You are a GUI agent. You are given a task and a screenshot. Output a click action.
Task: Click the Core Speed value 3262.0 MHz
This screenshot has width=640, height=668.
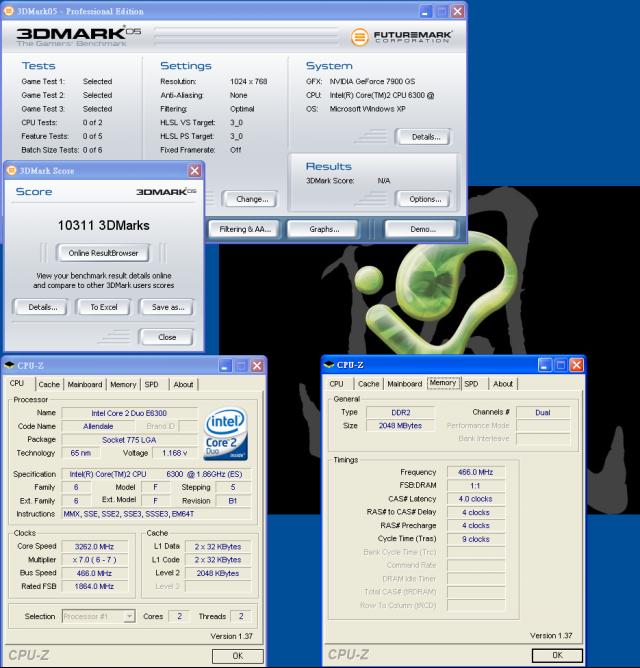[94, 547]
